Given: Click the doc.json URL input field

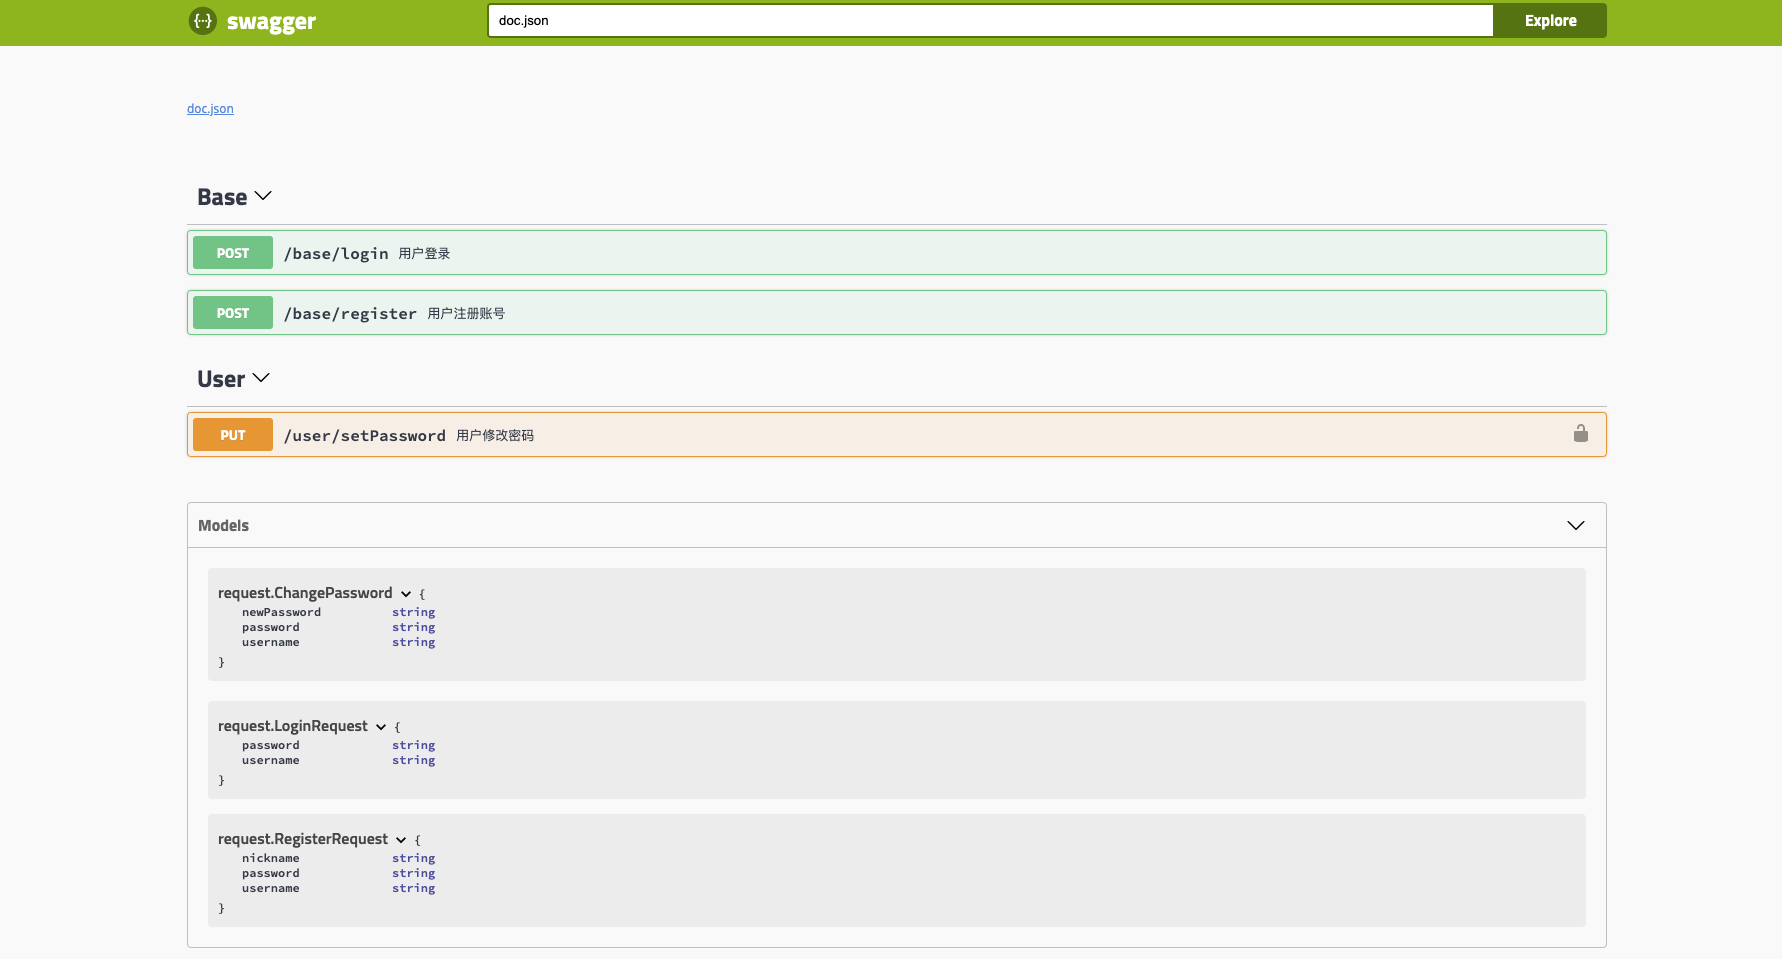Looking at the screenshot, I should (x=990, y=21).
